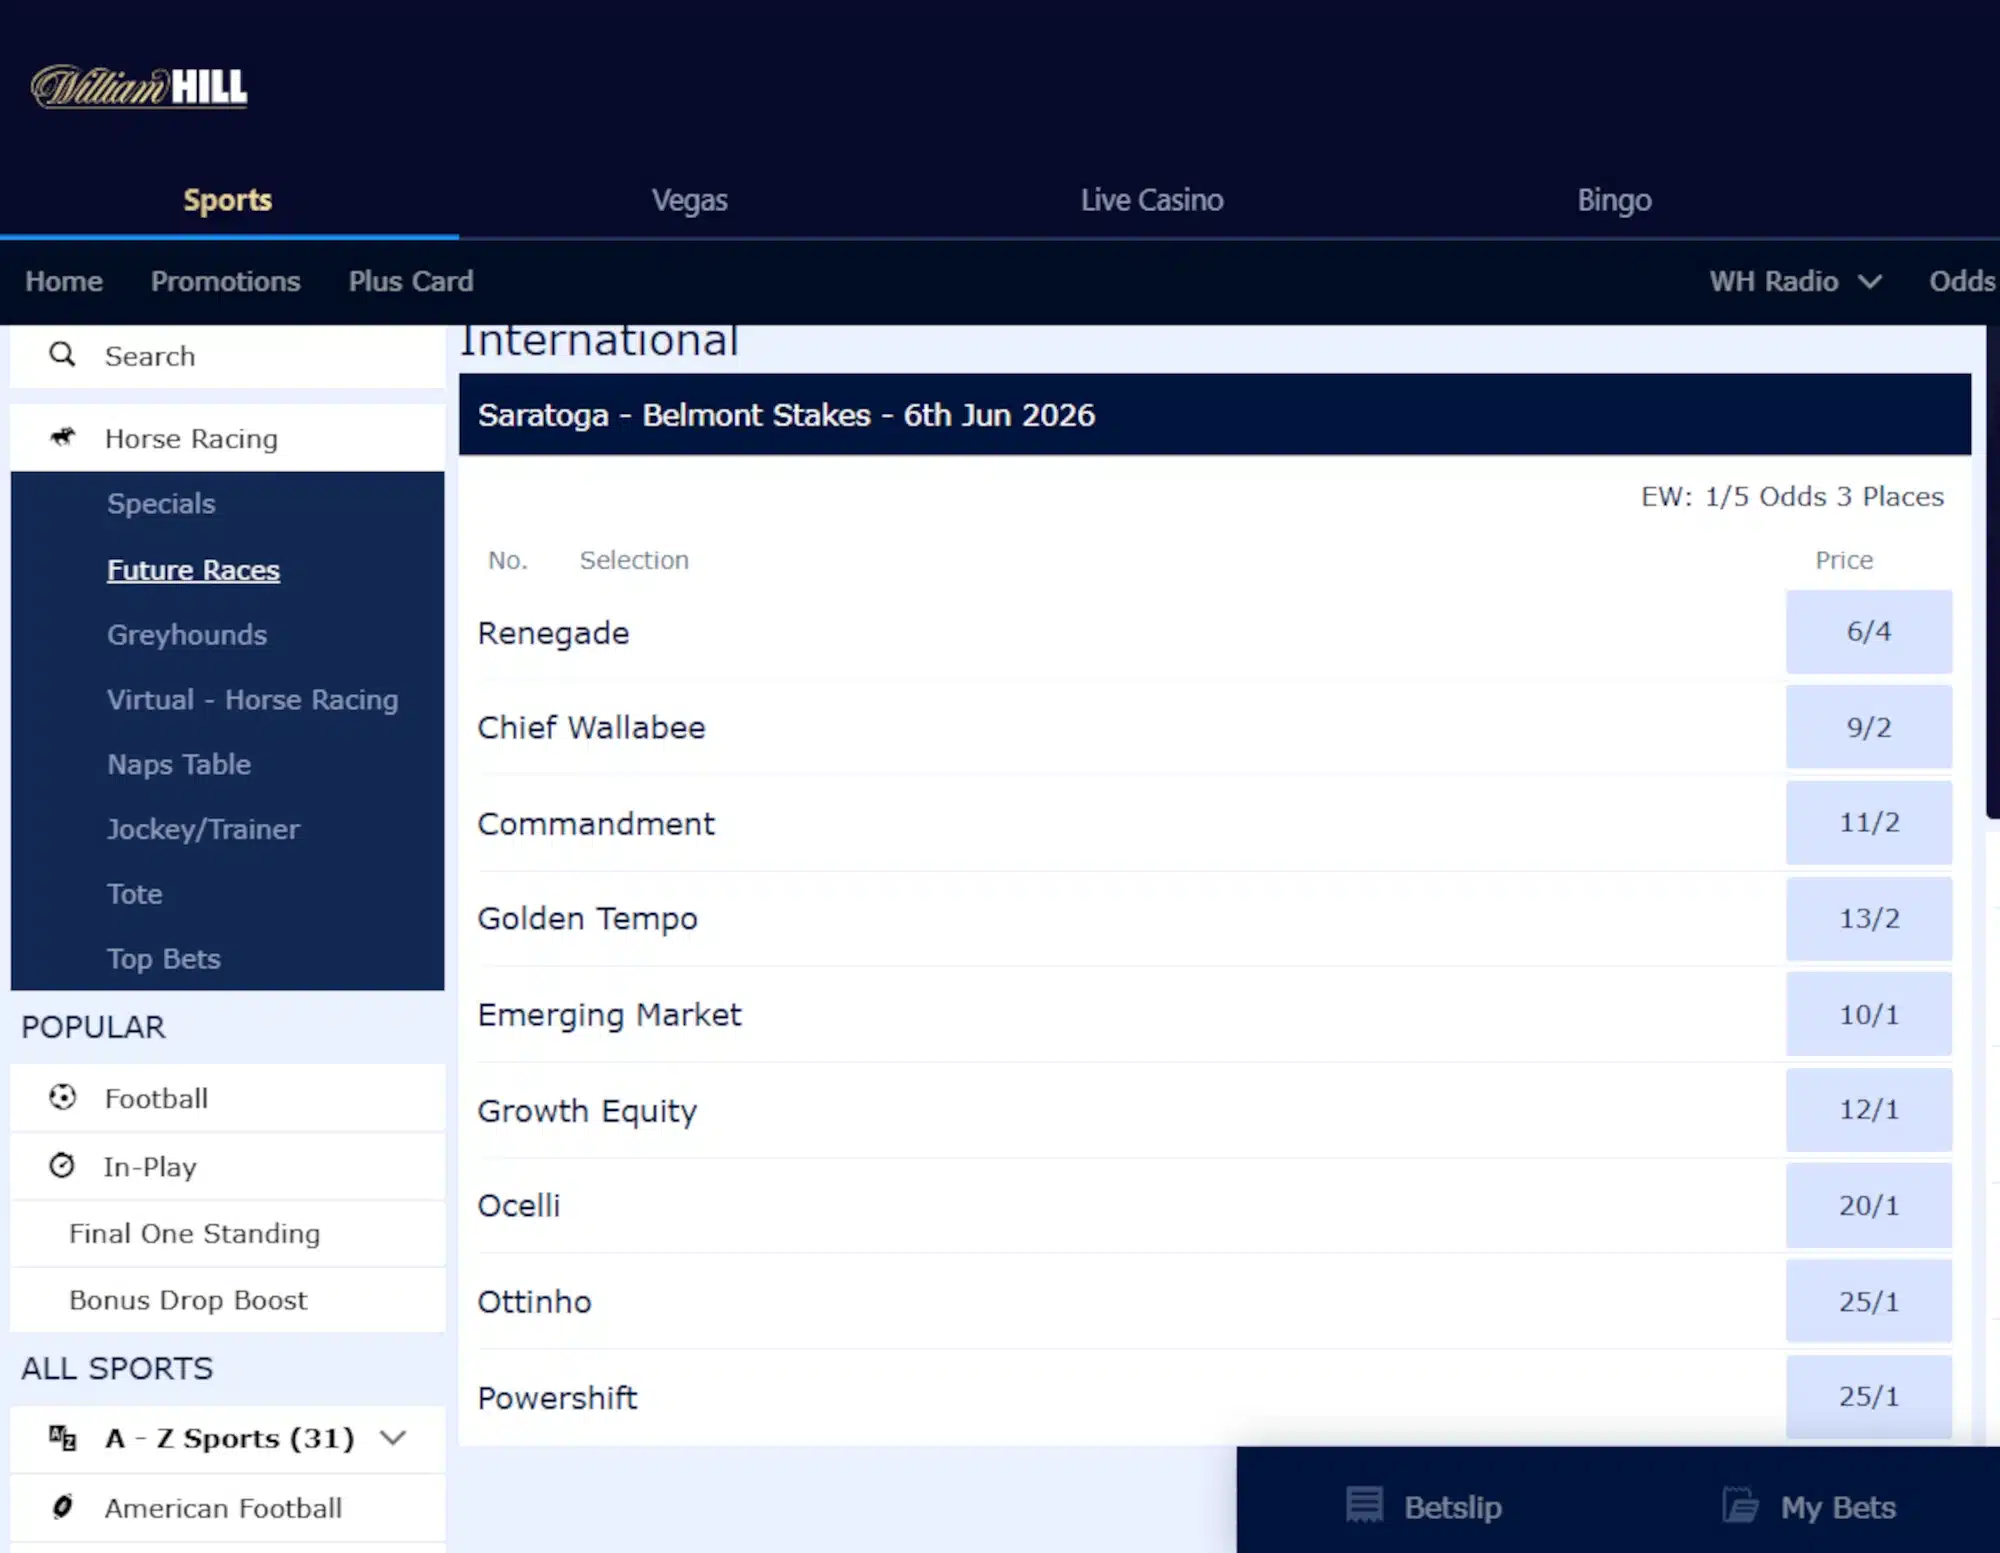Open Virtual - Horse Racing

[x=253, y=700]
